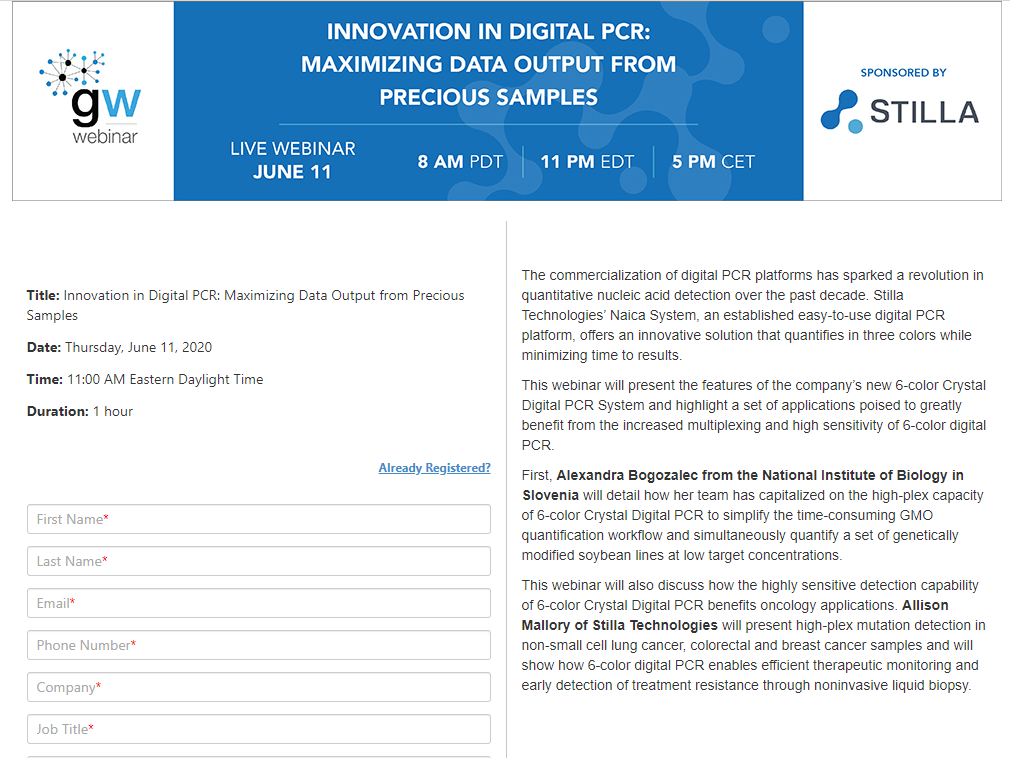
Task: Open the Already Registered? link
Action: 434,468
